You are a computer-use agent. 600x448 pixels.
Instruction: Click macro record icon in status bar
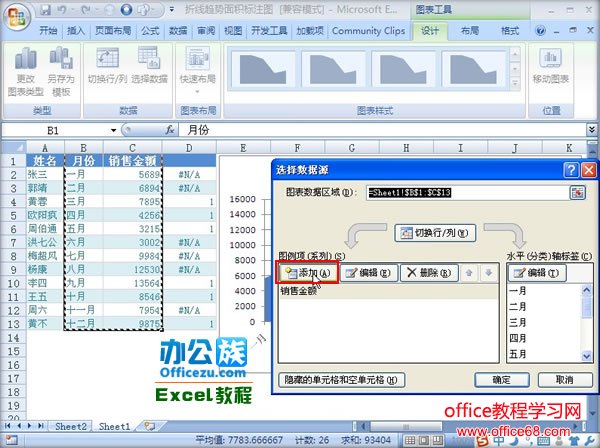(11, 440)
